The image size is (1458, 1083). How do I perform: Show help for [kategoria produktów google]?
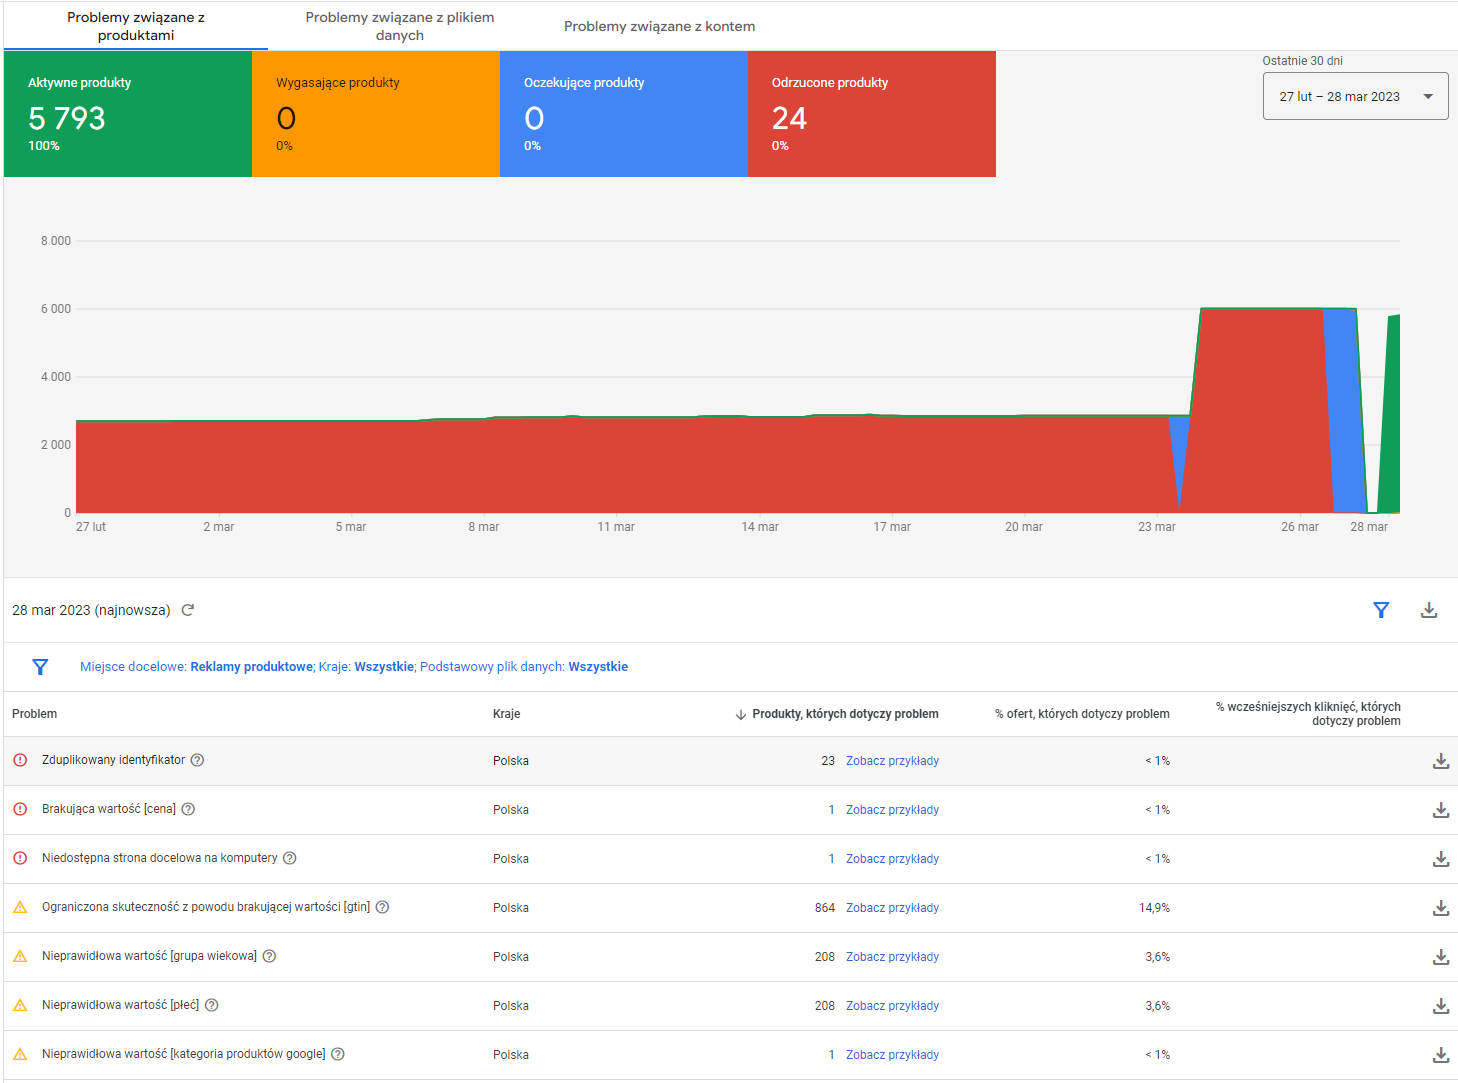338,1054
